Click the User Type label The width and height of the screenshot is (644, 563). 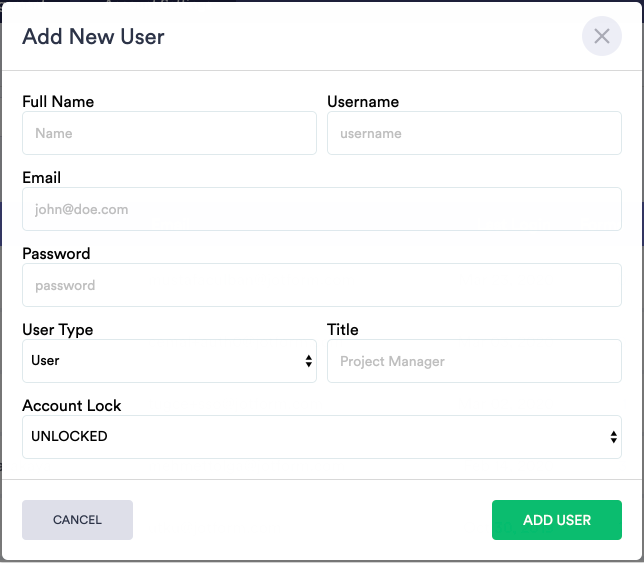(57, 329)
